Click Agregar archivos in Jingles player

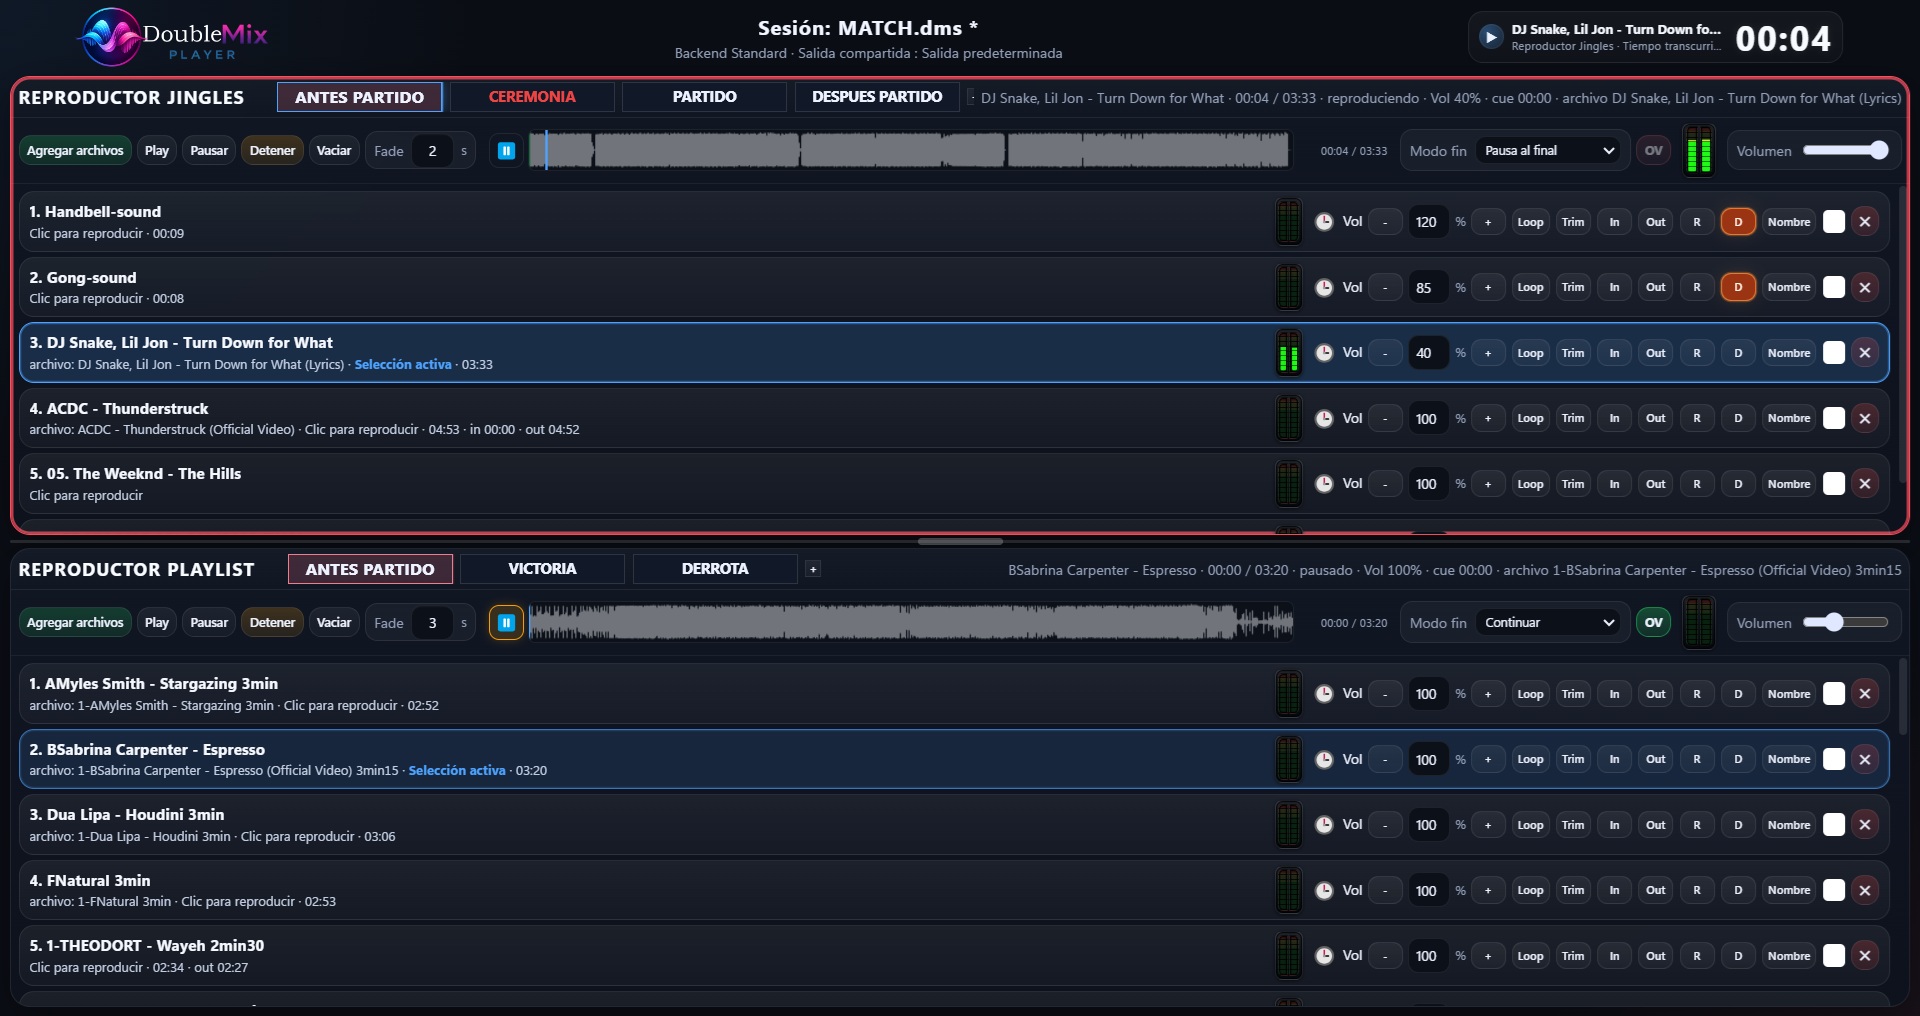(x=75, y=151)
